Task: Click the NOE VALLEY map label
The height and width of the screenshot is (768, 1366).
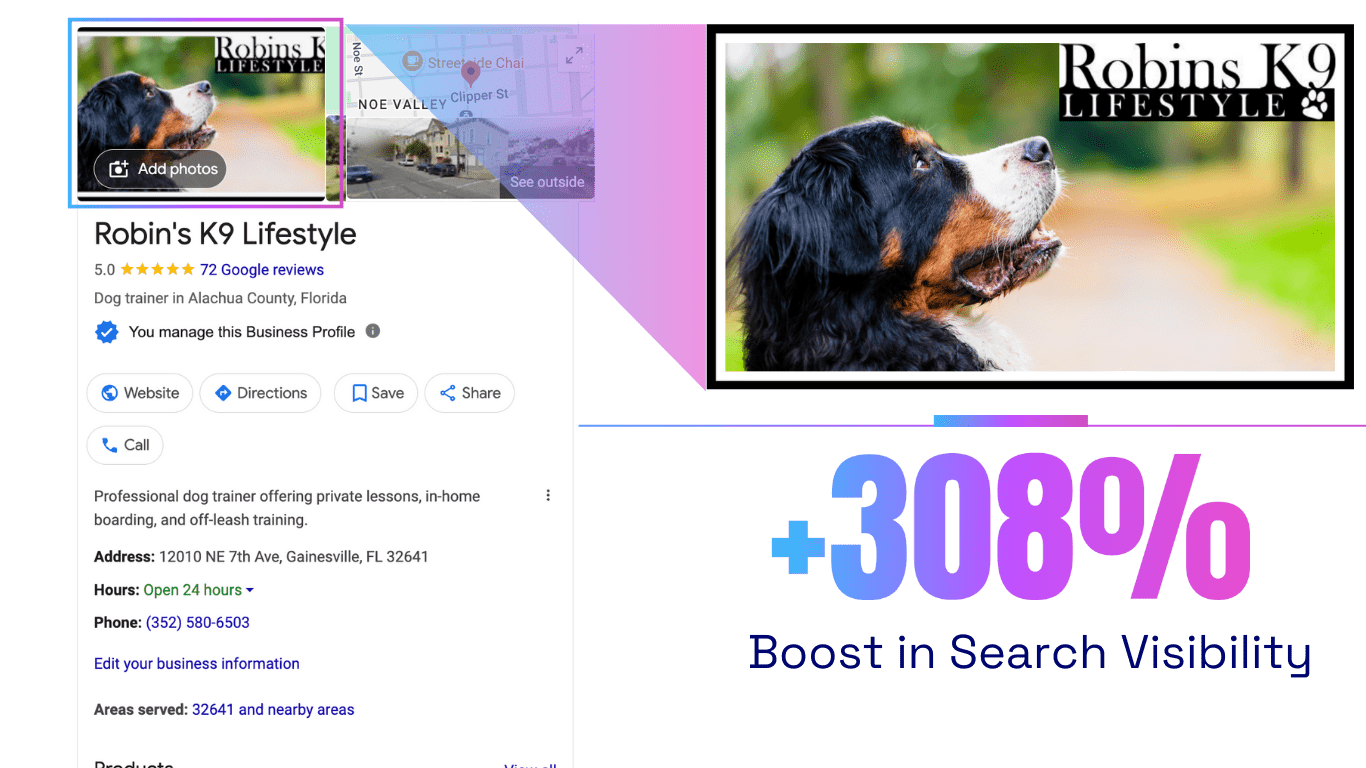Action: click(x=402, y=104)
